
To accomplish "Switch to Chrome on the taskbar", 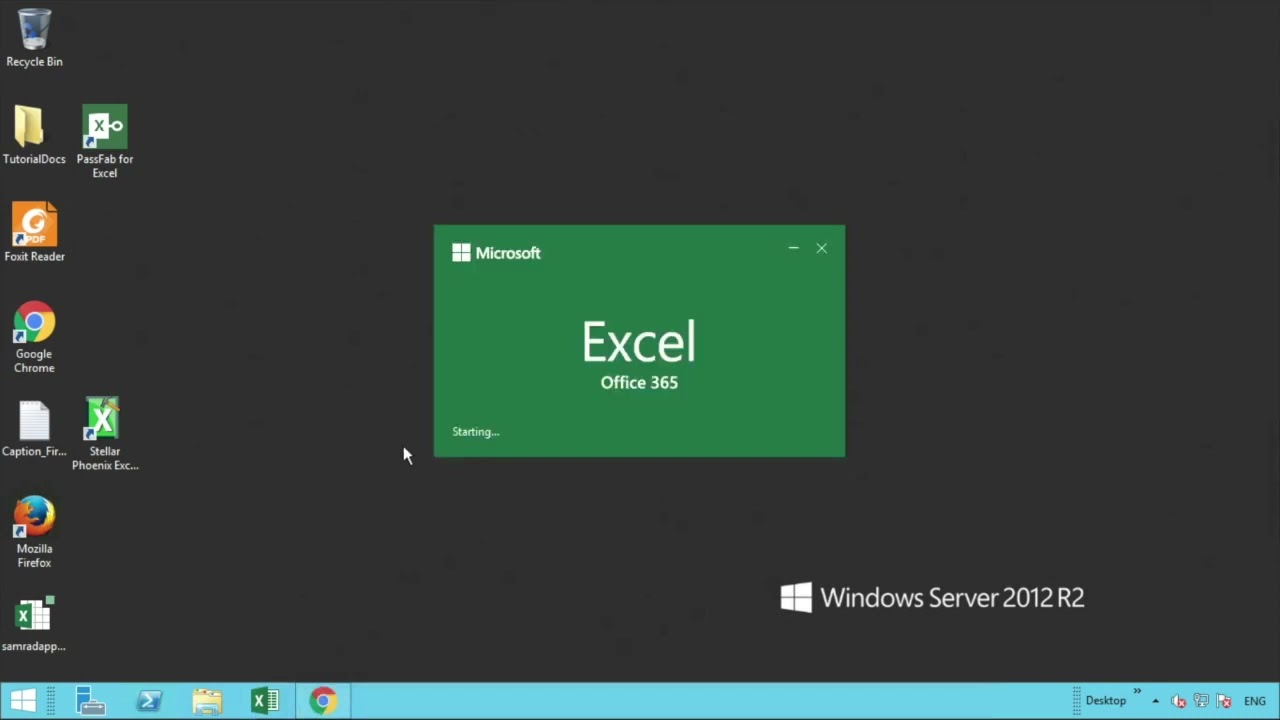I will (x=323, y=701).
